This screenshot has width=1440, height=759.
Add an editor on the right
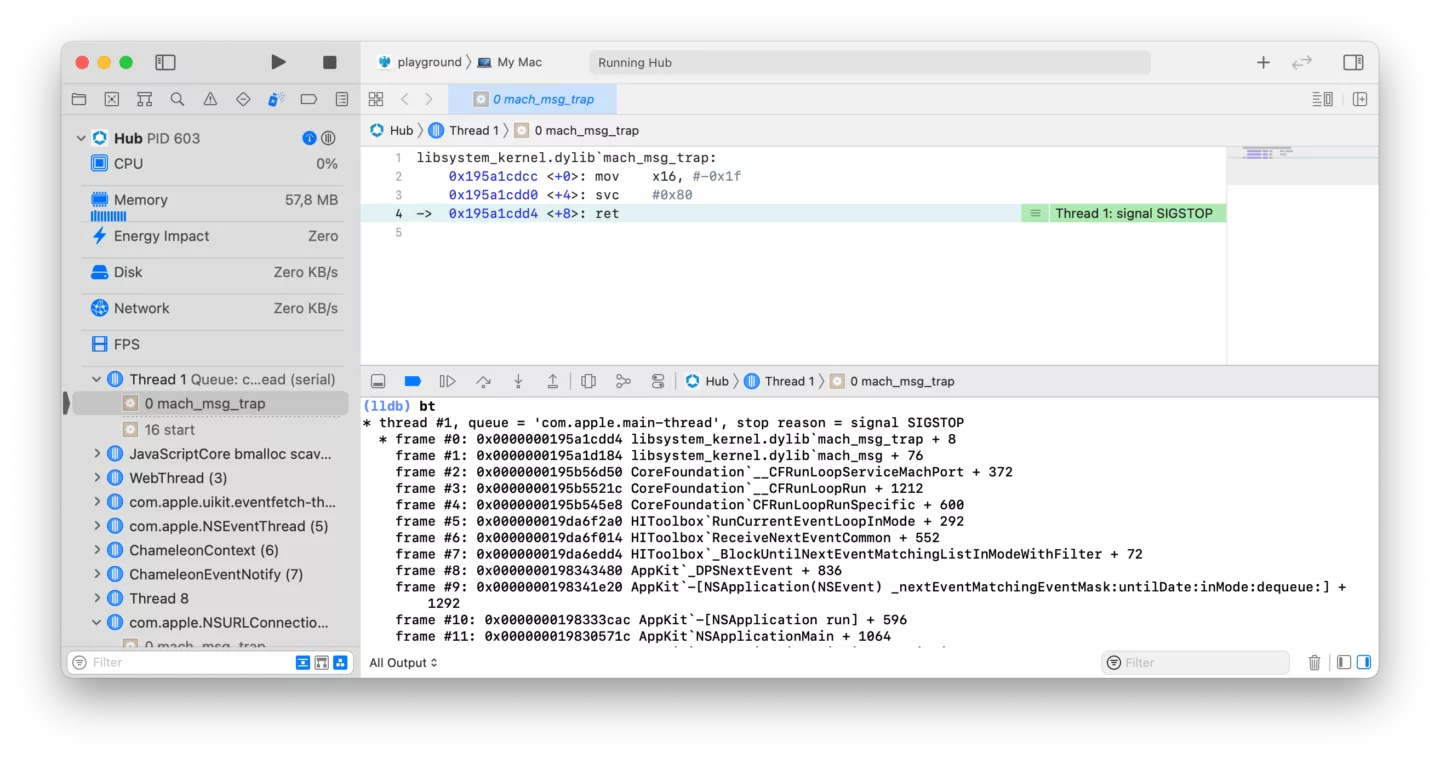(x=1360, y=99)
